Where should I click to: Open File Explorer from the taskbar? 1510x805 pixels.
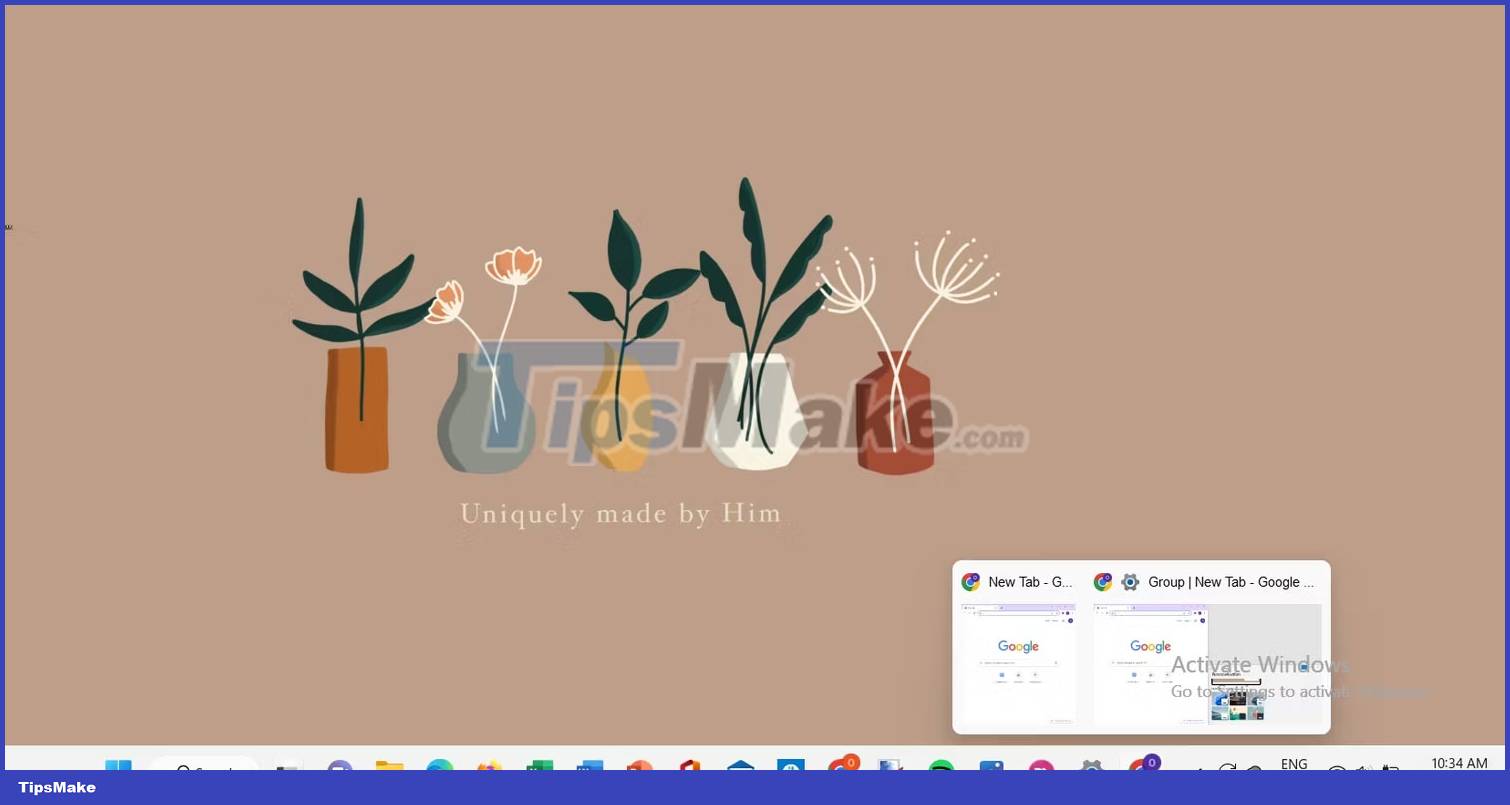390,770
